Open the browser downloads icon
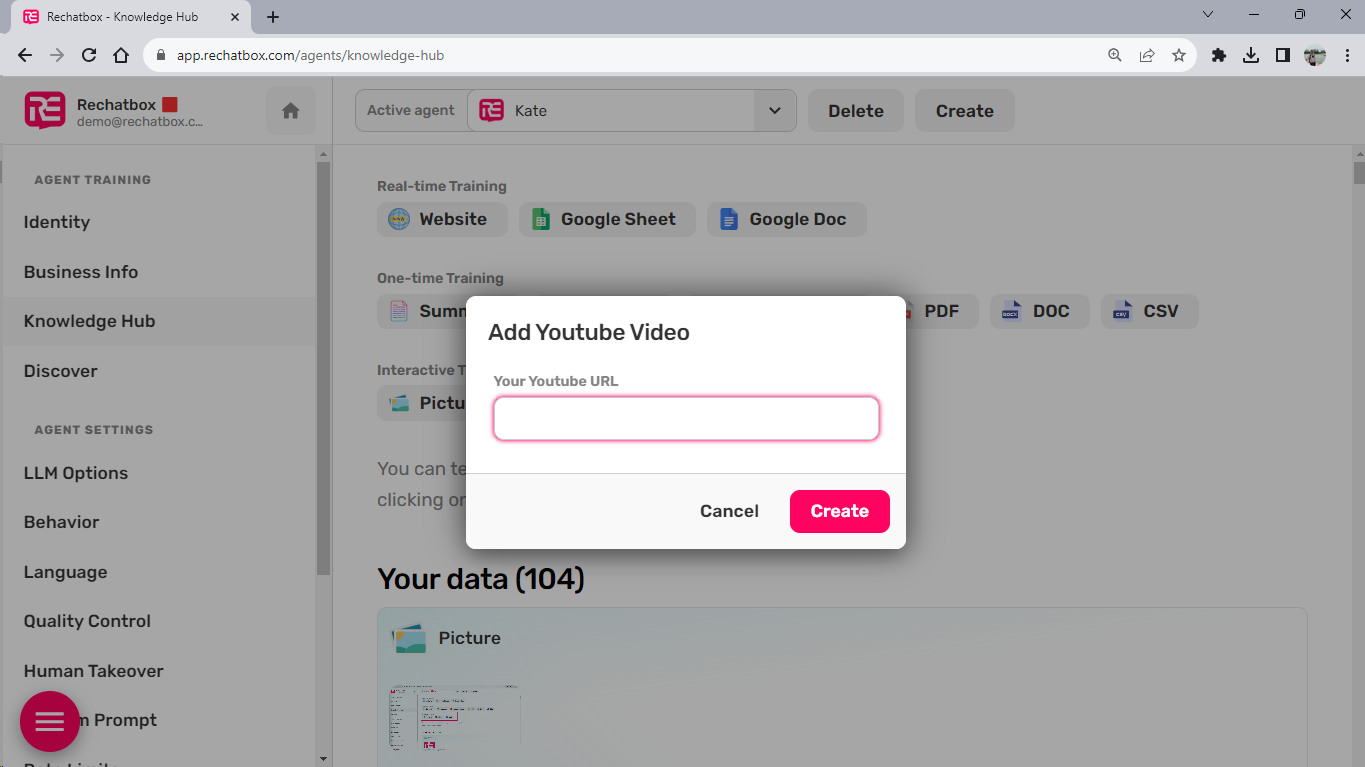 point(1251,56)
